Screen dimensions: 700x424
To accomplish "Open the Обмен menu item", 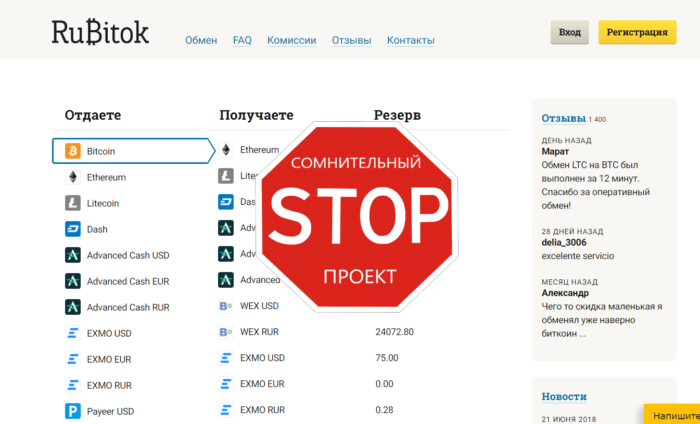I will click(200, 41).
